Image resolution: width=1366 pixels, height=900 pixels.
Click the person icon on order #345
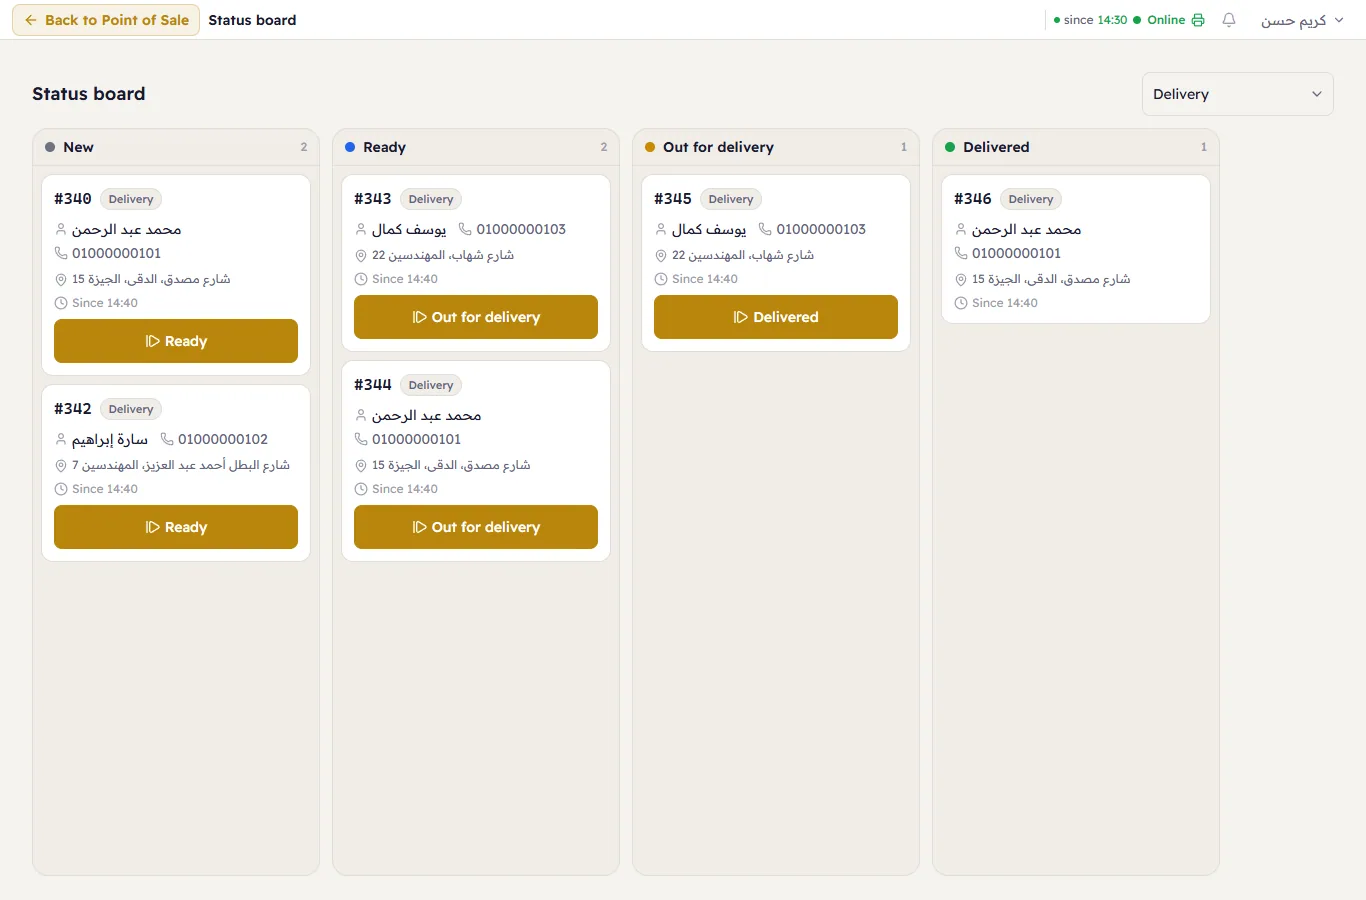[661, 229]
